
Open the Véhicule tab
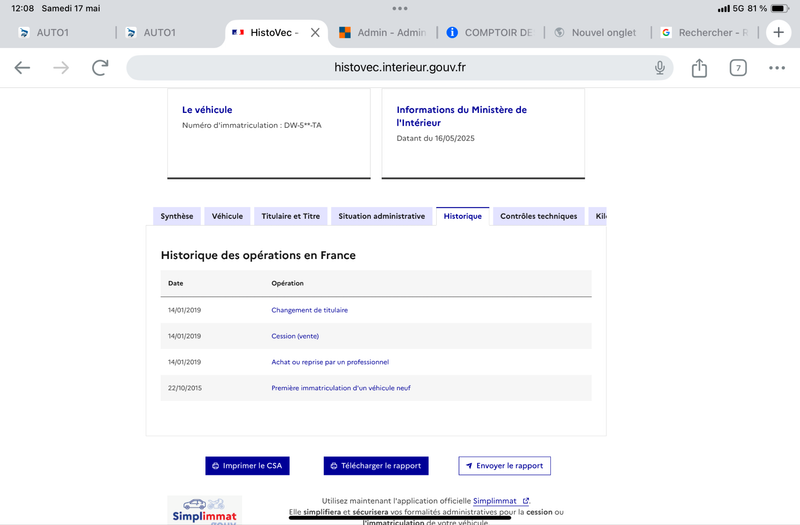(x=227, y=216)
